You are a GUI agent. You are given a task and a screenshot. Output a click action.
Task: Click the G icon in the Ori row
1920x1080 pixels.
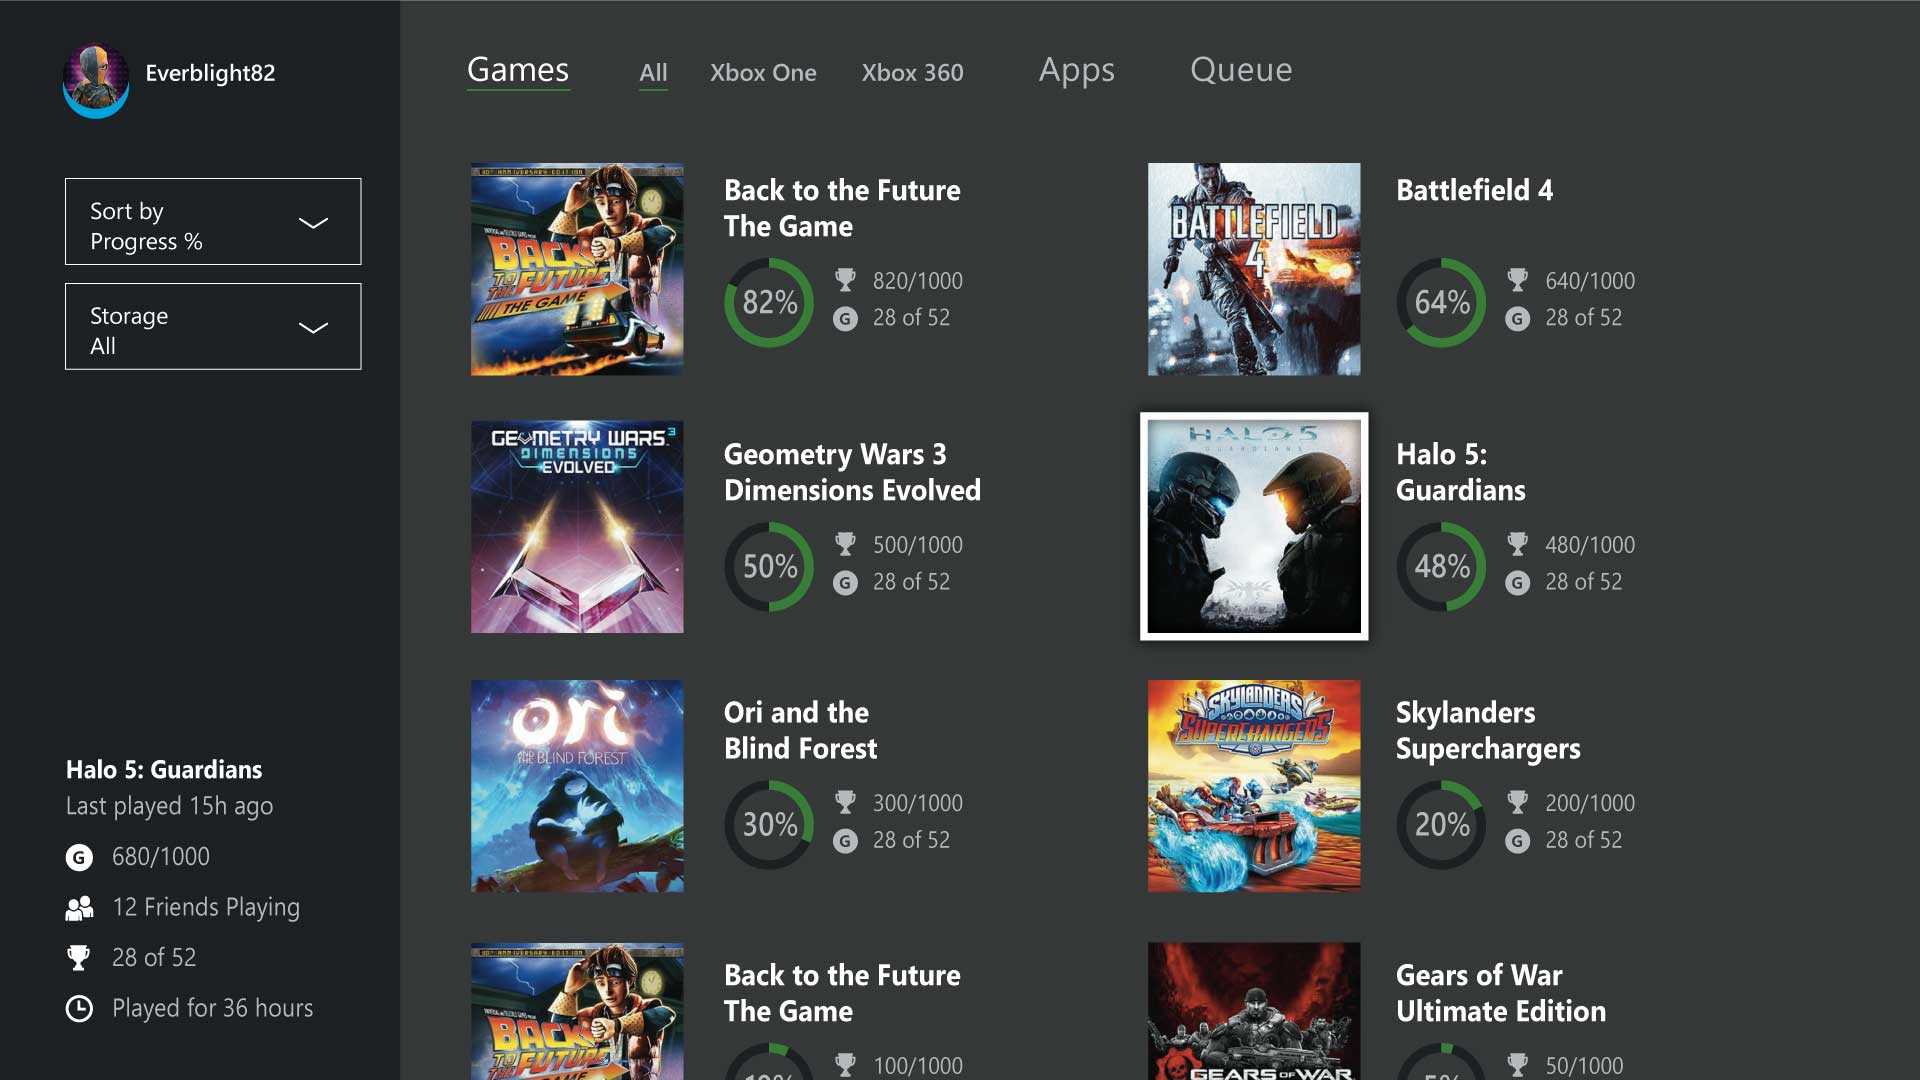pyautogui.click(x=845, y=841)
